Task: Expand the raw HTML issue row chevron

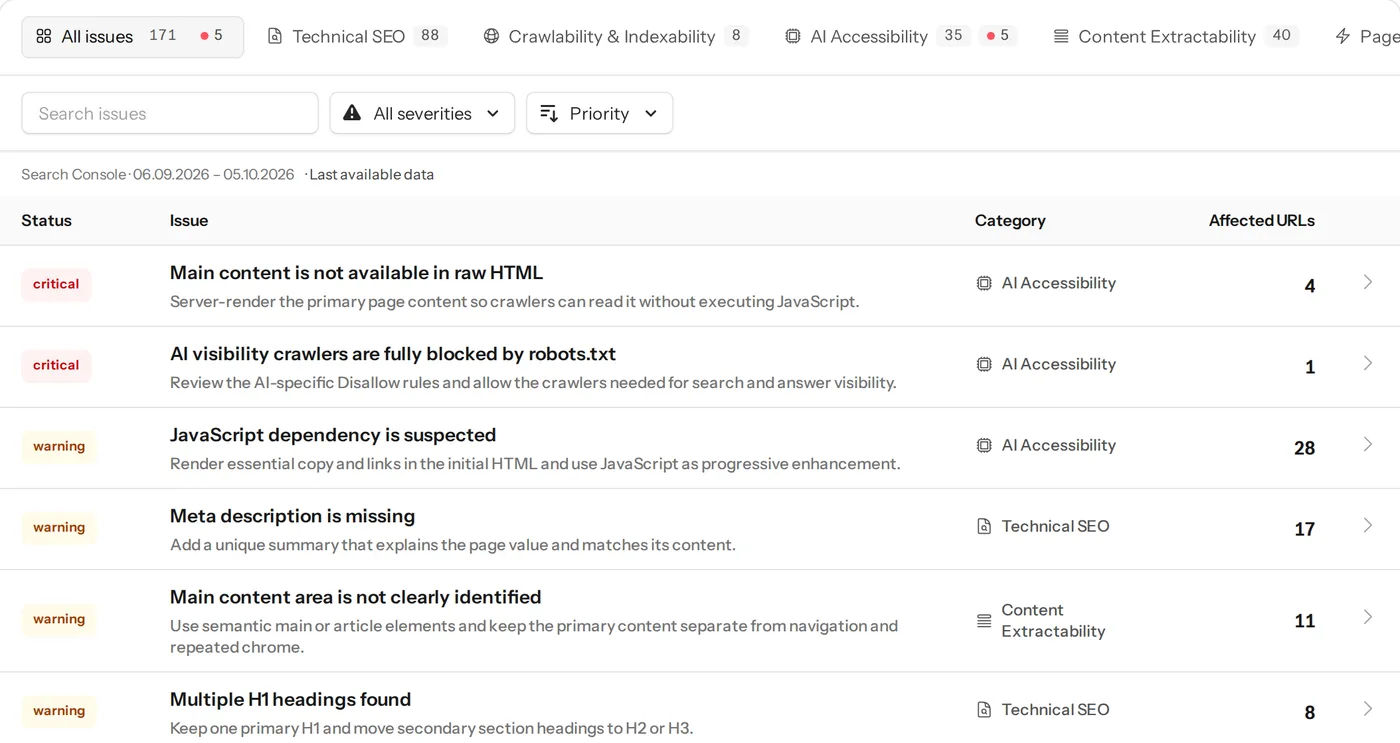Action: (1368, 282)
